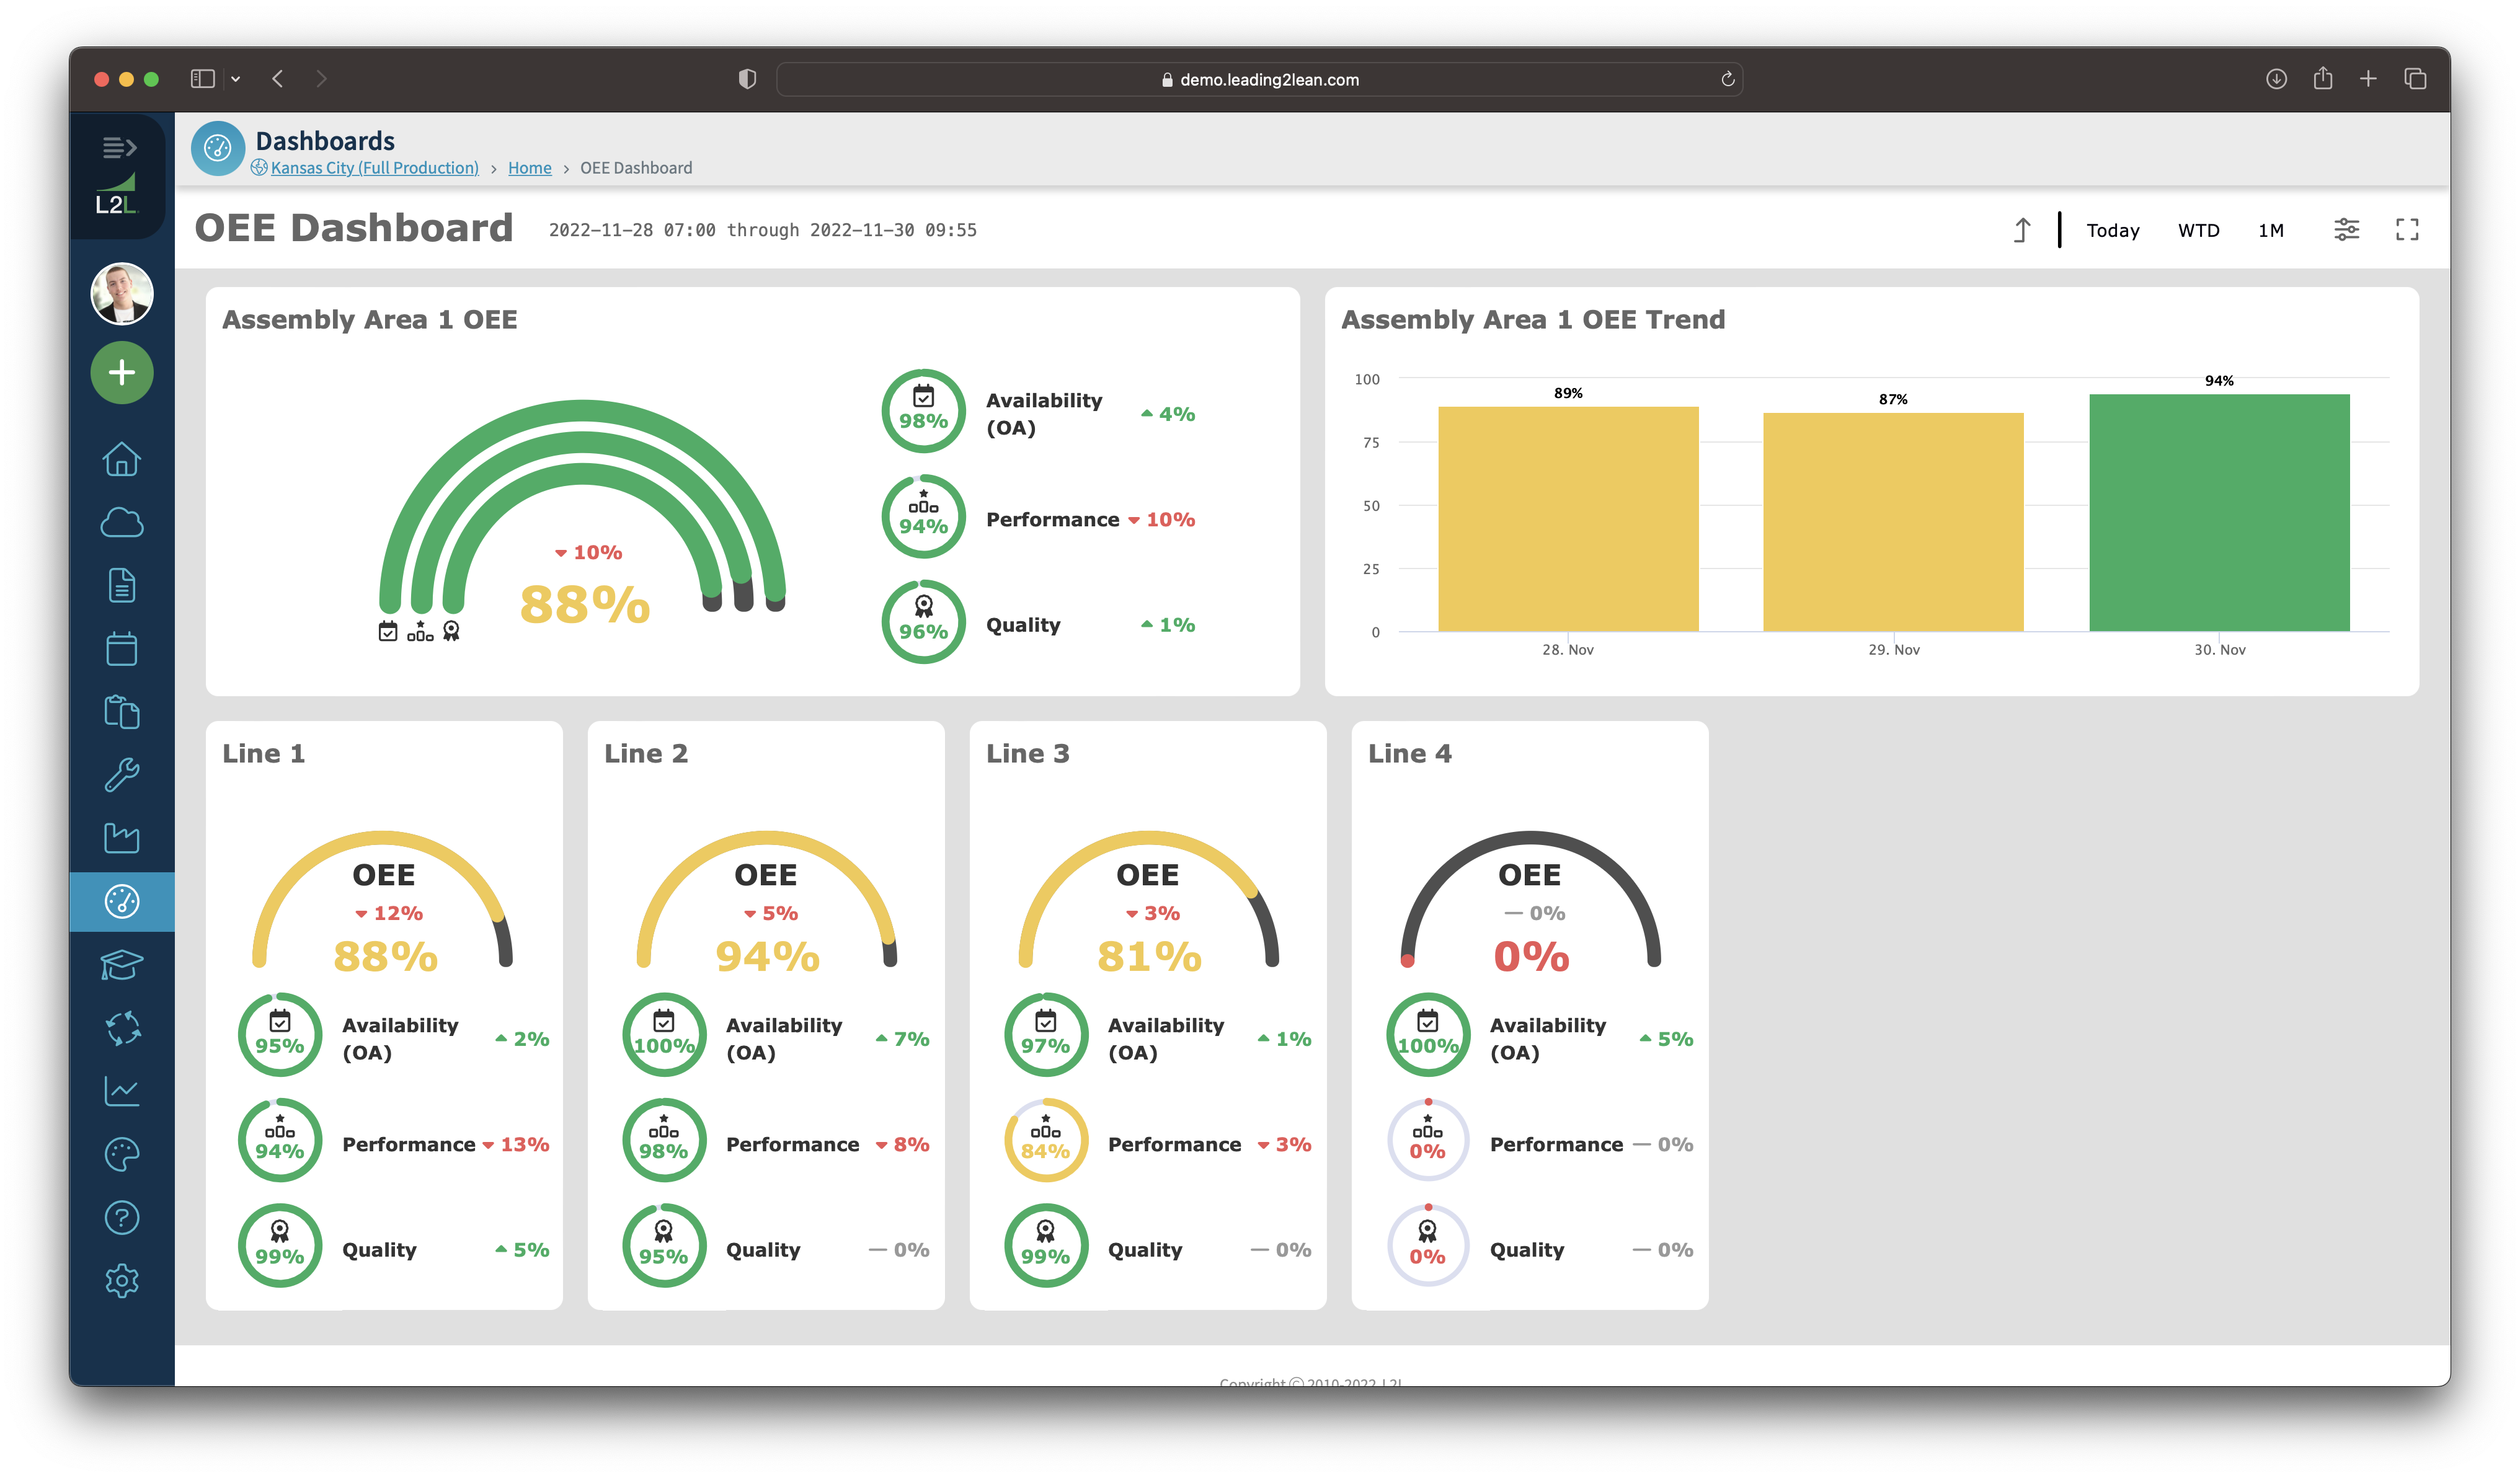Screen dimensions: 2520x1478
Task: Open the graduation cap training icon
Action: click(x=122, y=965)
